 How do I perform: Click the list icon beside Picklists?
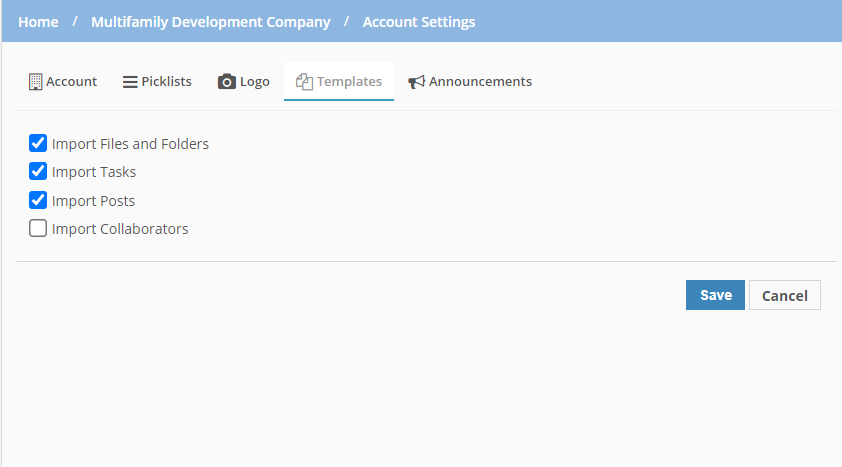click(x=130, y=82)
